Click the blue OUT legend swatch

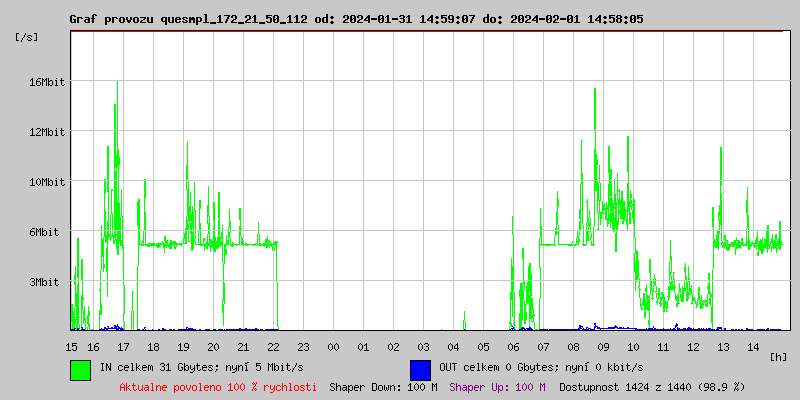(x=420, y=369)
